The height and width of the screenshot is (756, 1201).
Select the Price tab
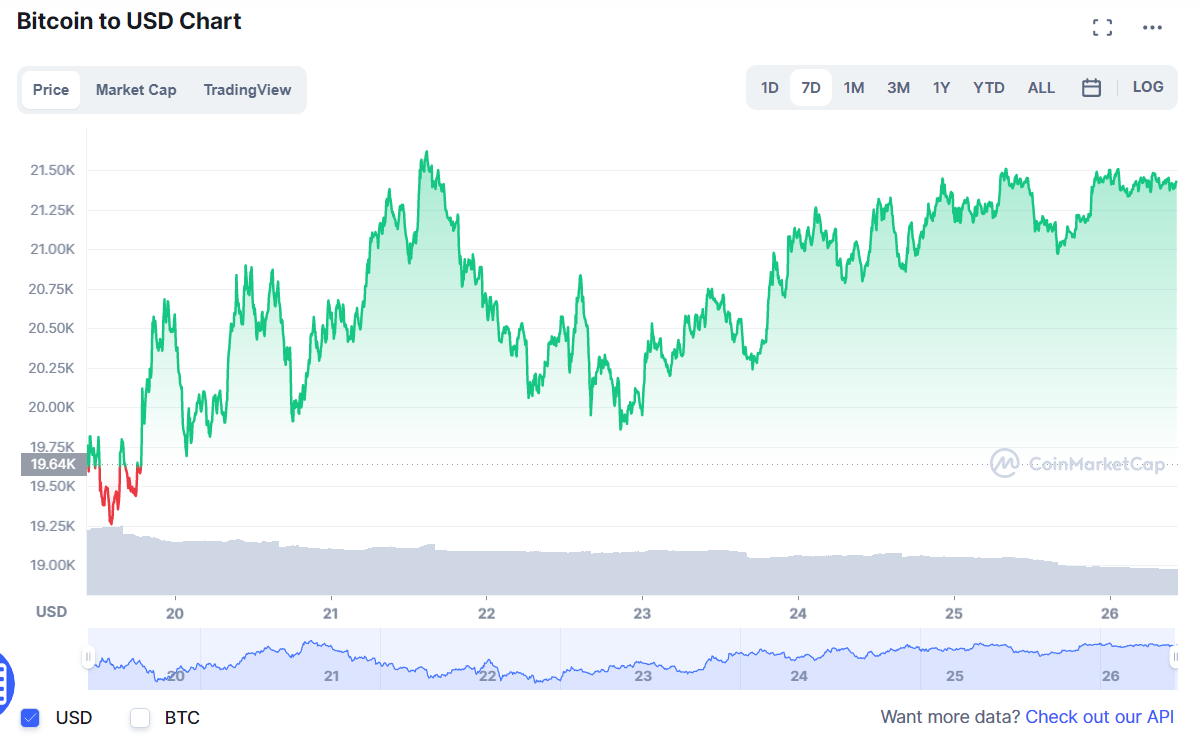51,89
